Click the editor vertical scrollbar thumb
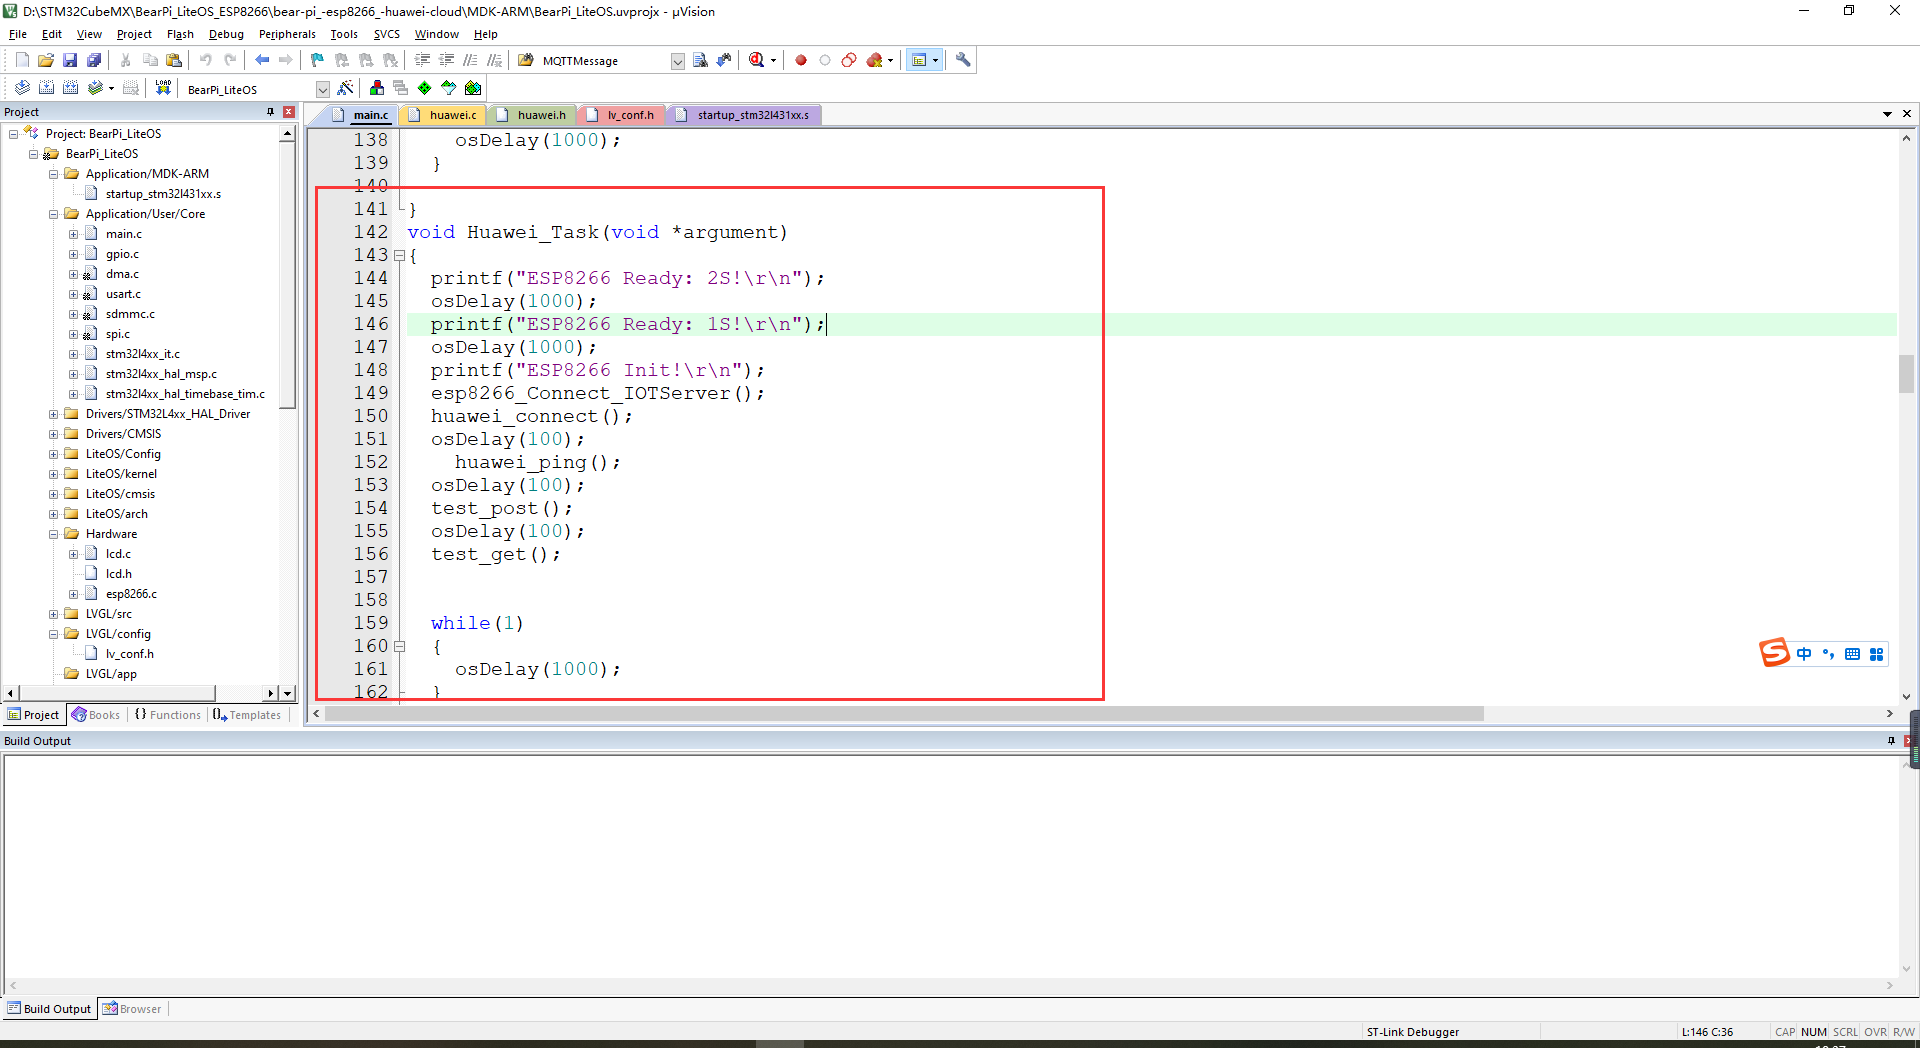 pos(1906,374)
